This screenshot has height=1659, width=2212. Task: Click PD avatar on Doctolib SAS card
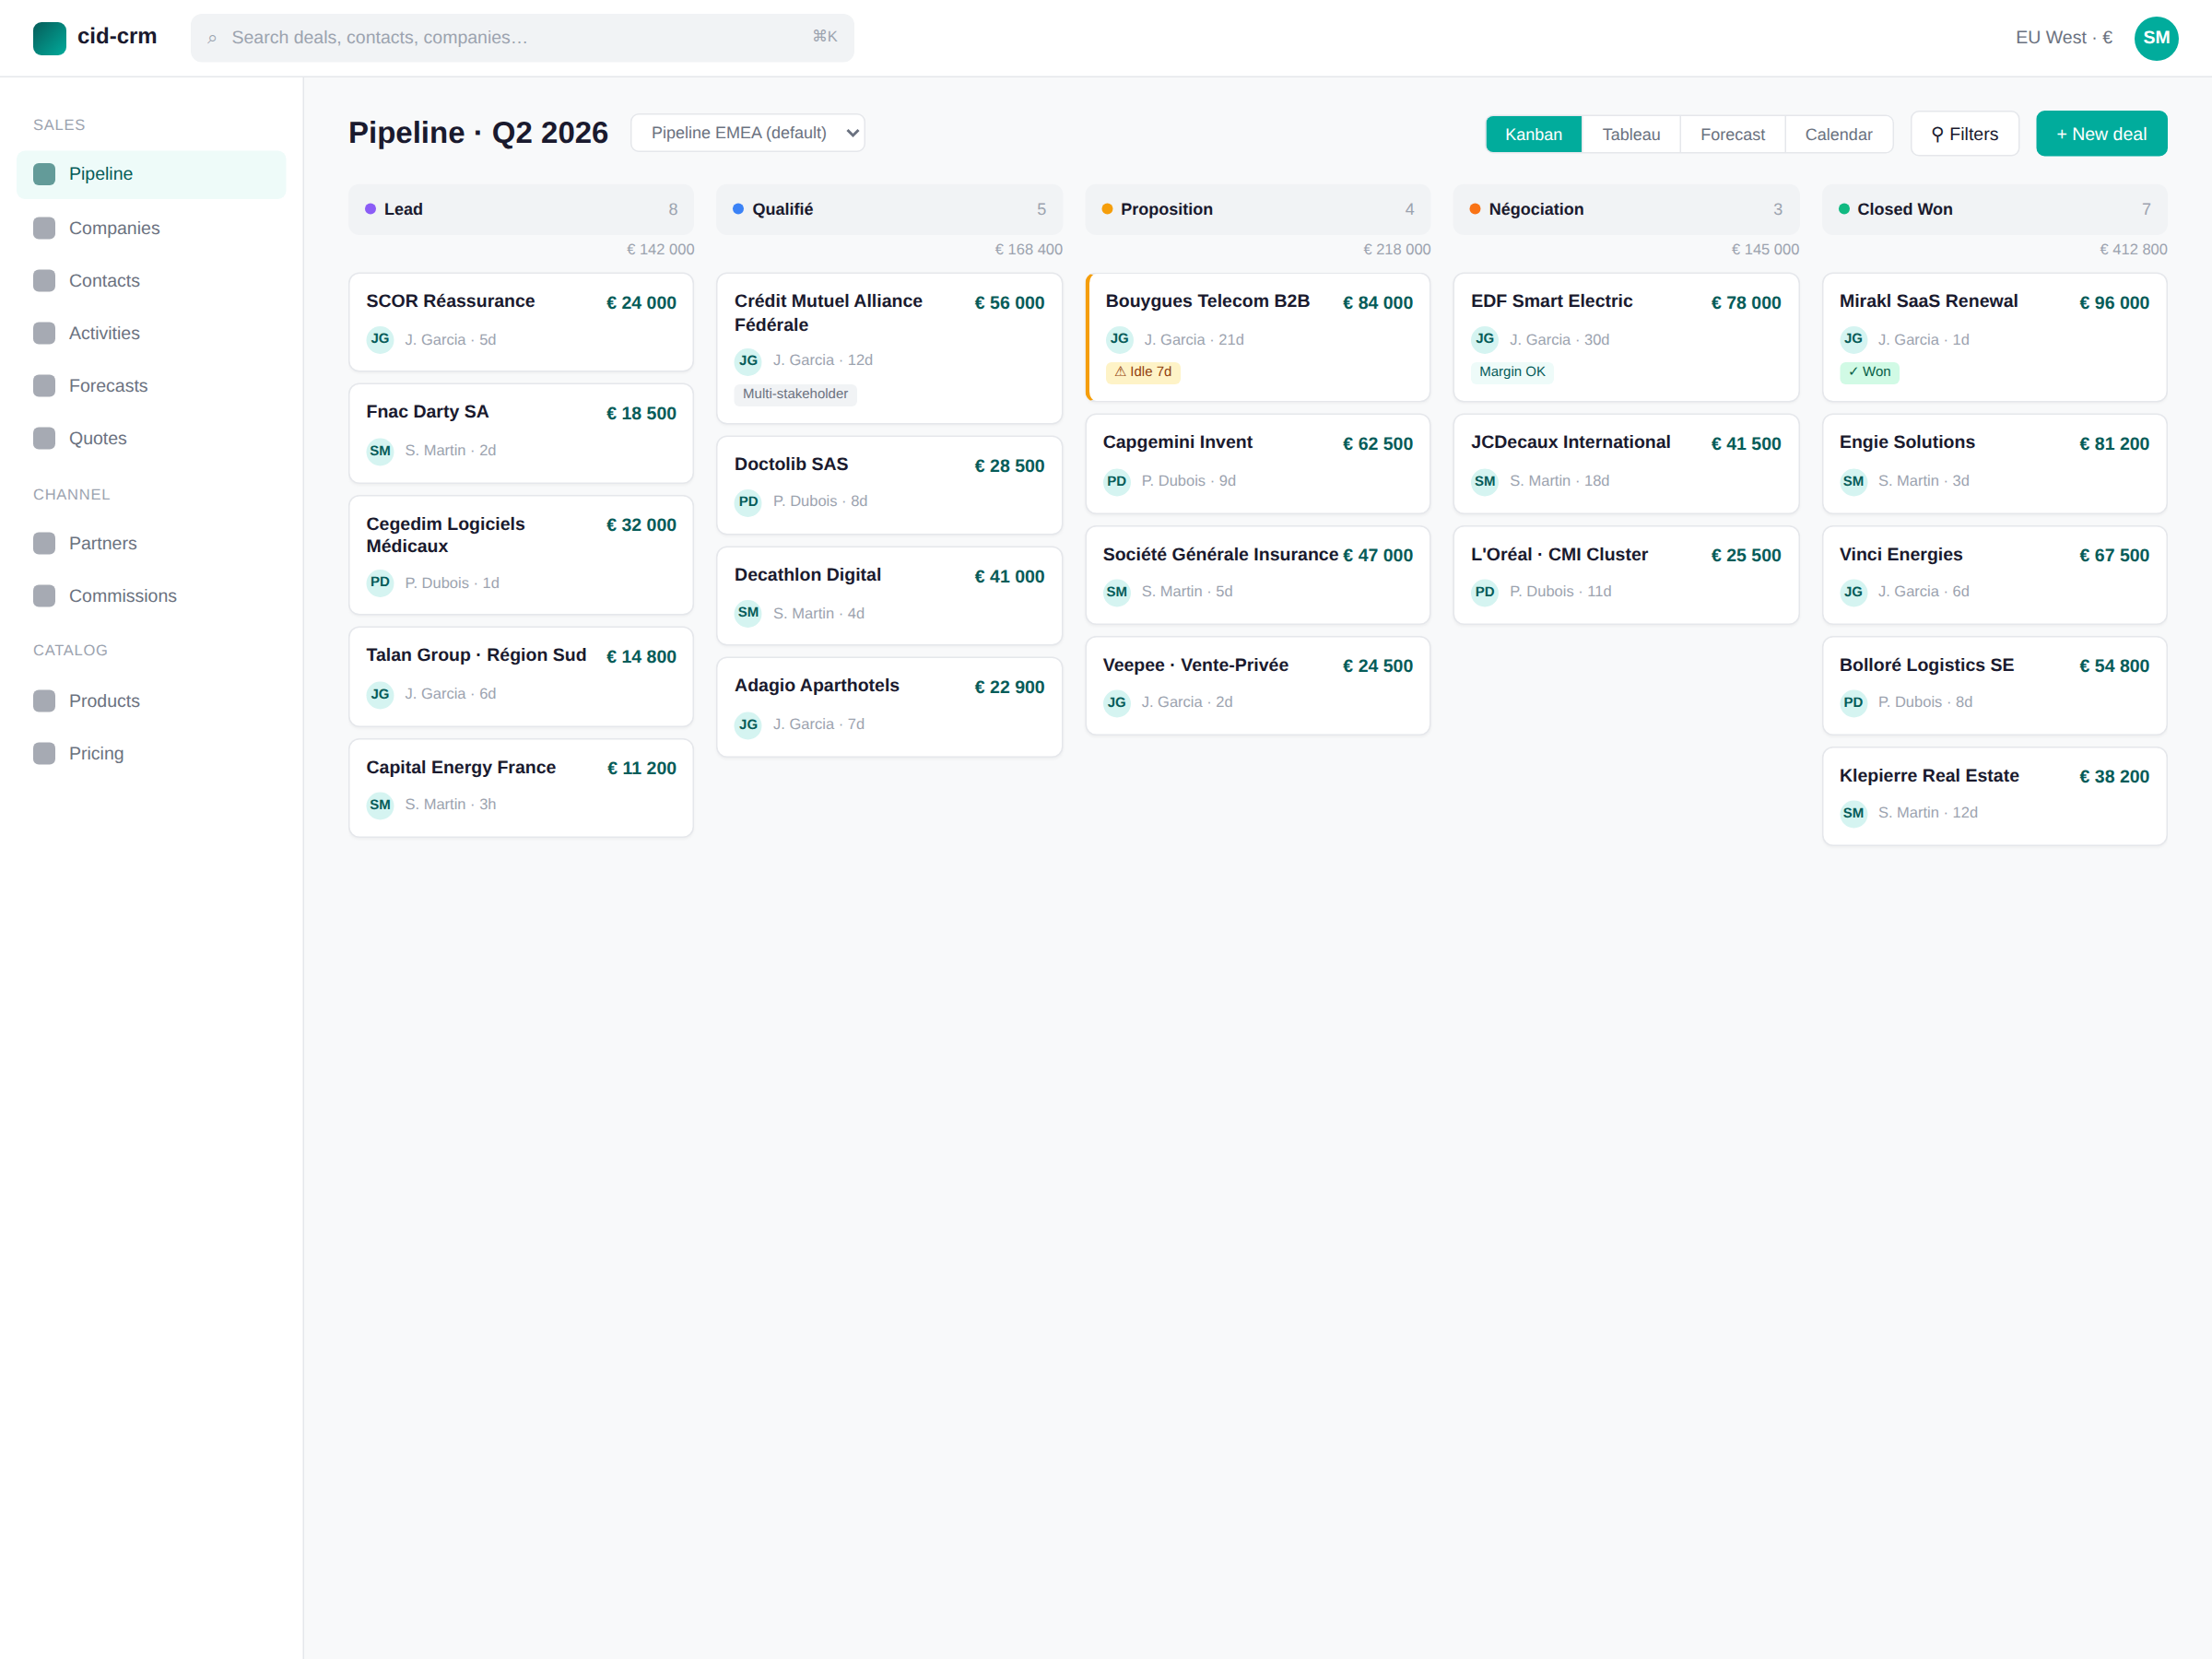coord(748,502)
